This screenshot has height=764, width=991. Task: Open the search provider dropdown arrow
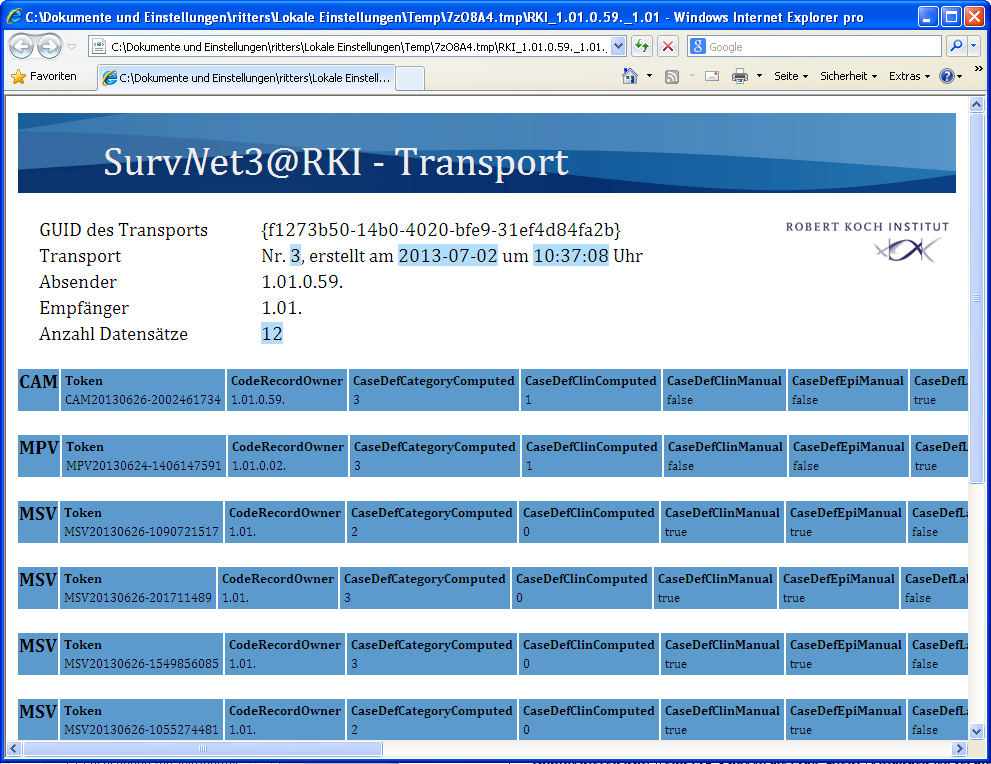click(x=974, y=47)
